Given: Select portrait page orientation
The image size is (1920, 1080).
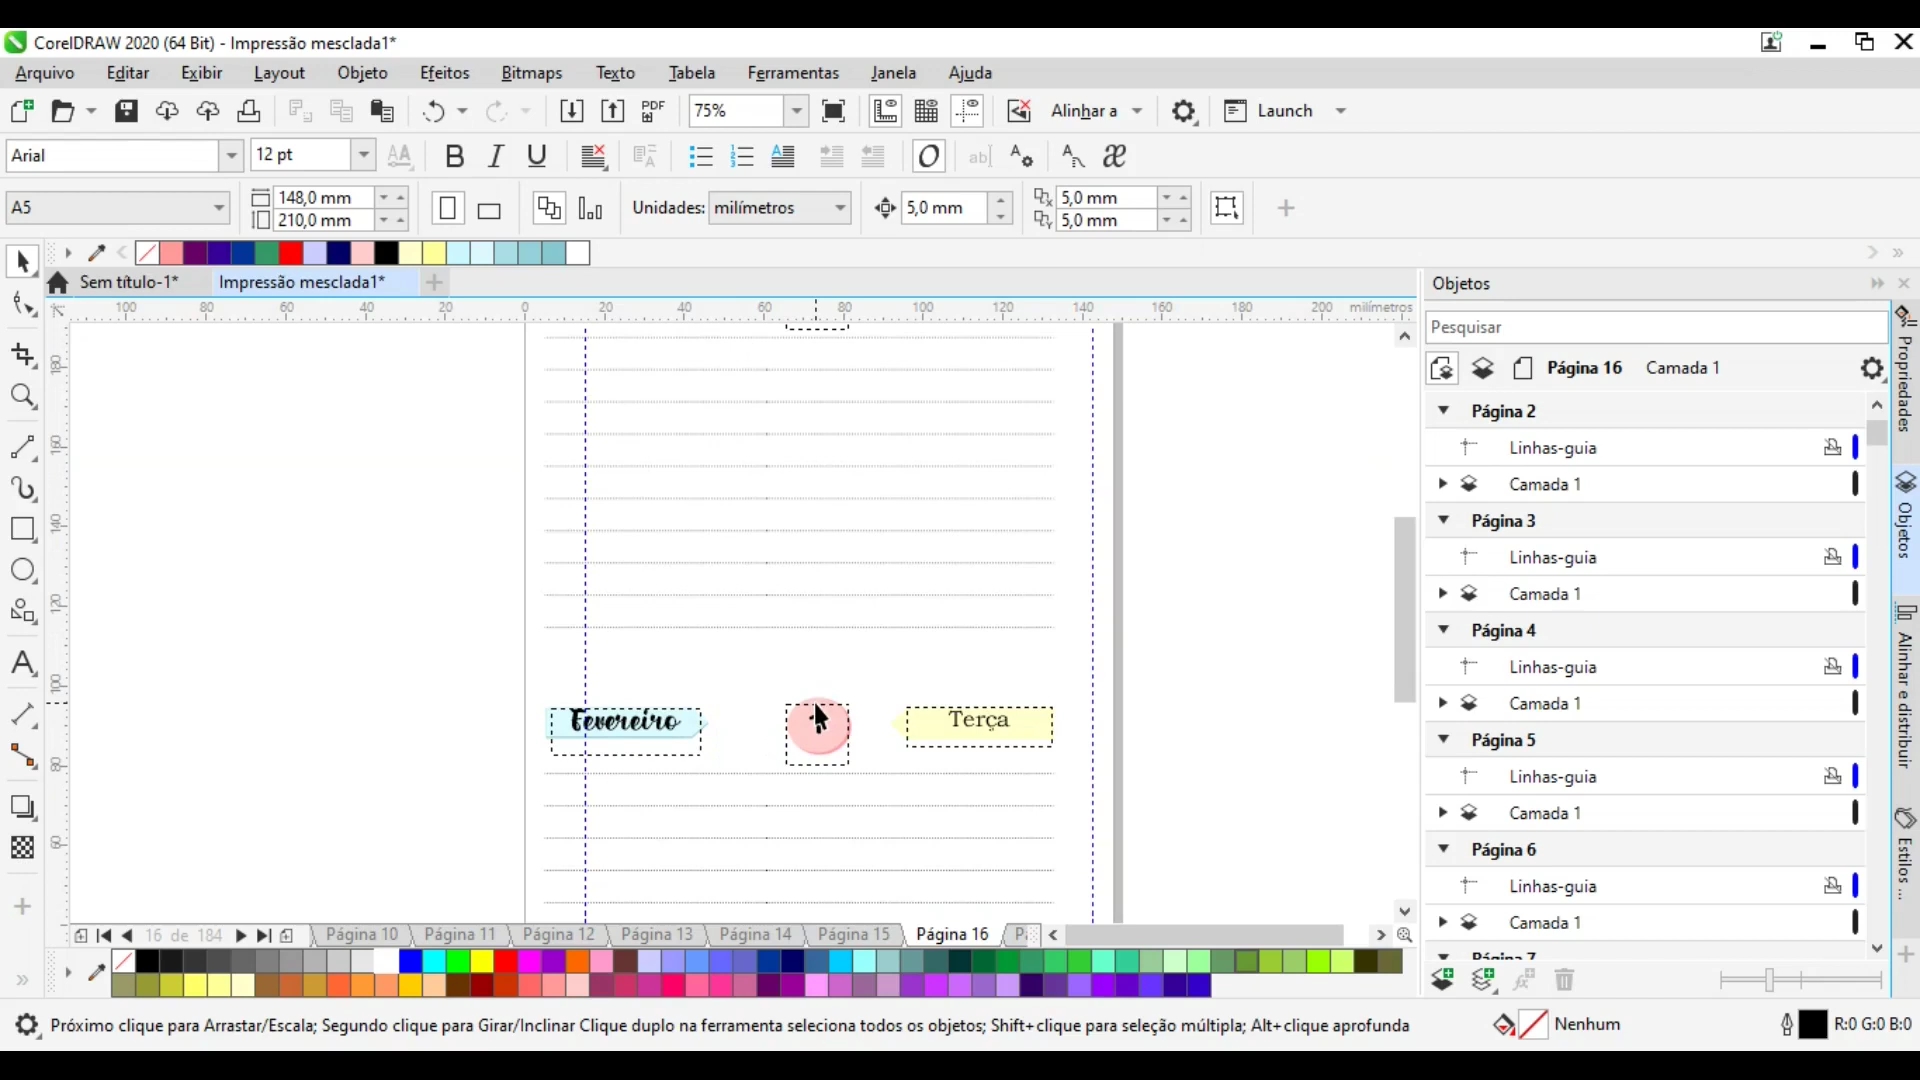Looking at the screenshot, I should 447,208.
